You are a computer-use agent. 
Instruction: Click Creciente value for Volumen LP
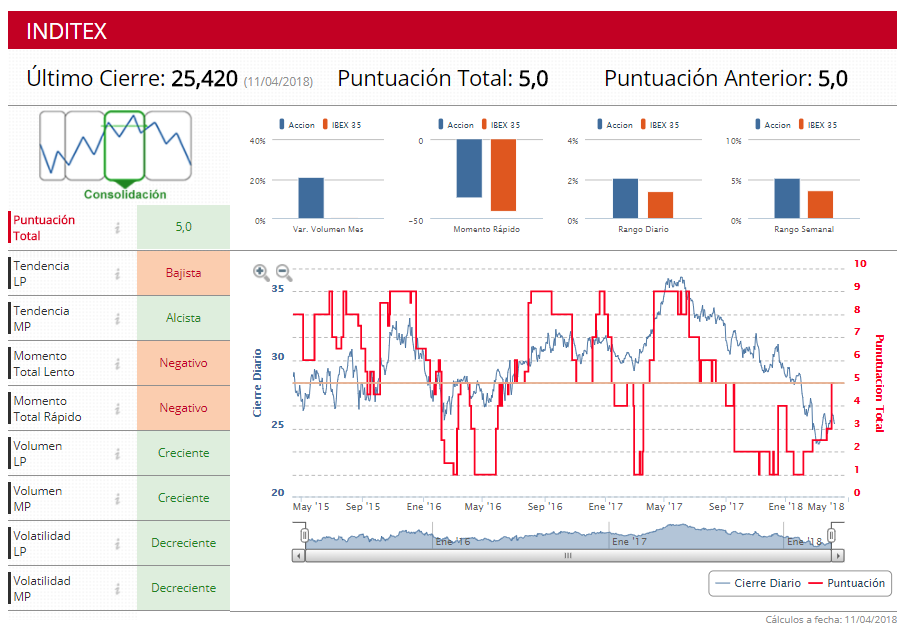[183, 453]
